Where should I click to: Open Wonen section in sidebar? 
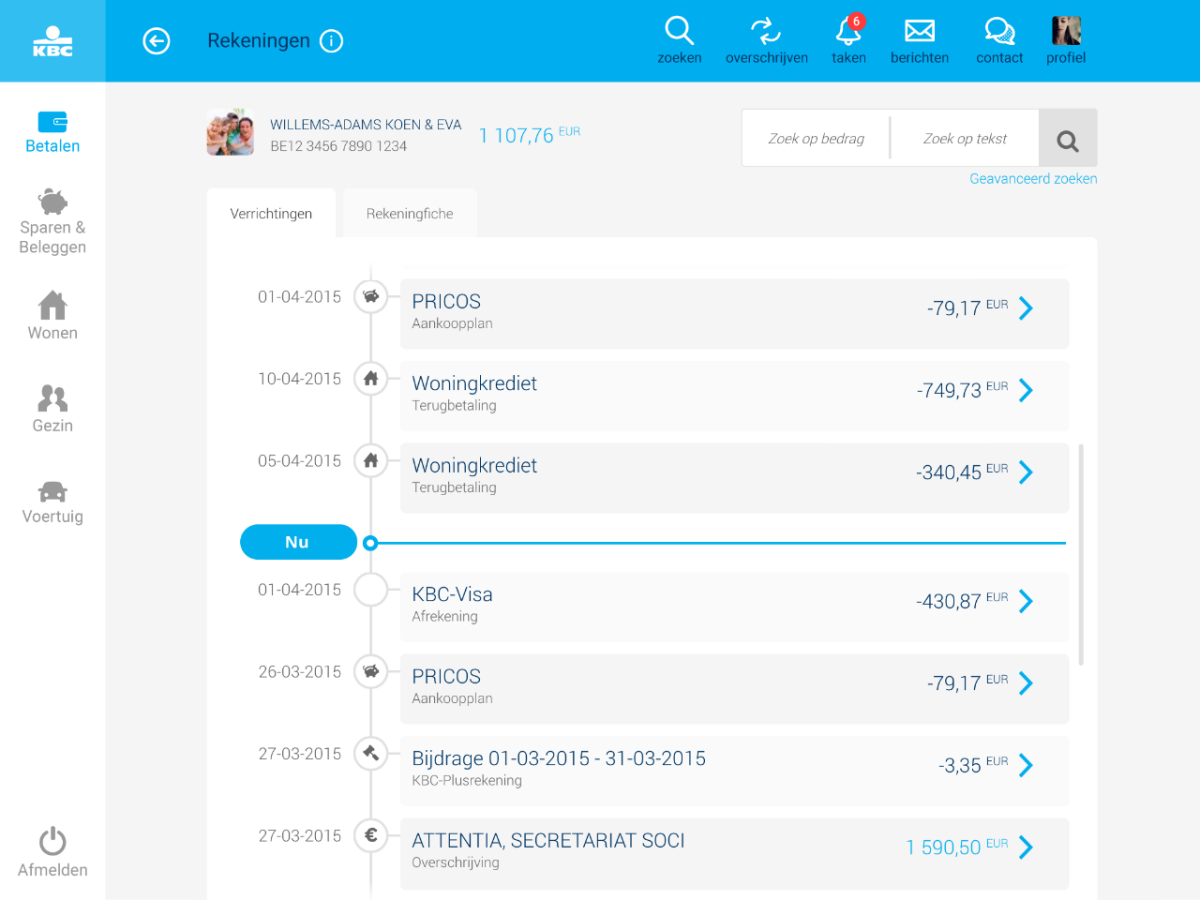click(x=52, y=316)
